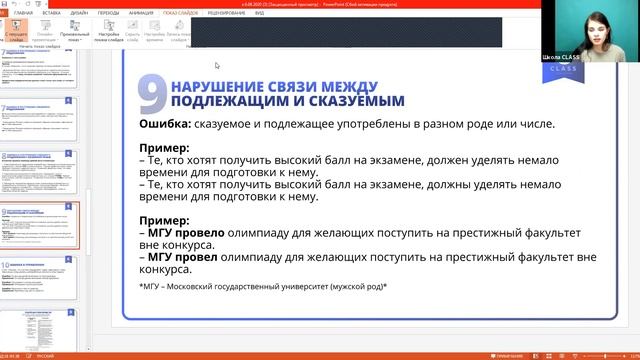
Task: Select the slide 10 thumbnail
Action: coord(38,278)
